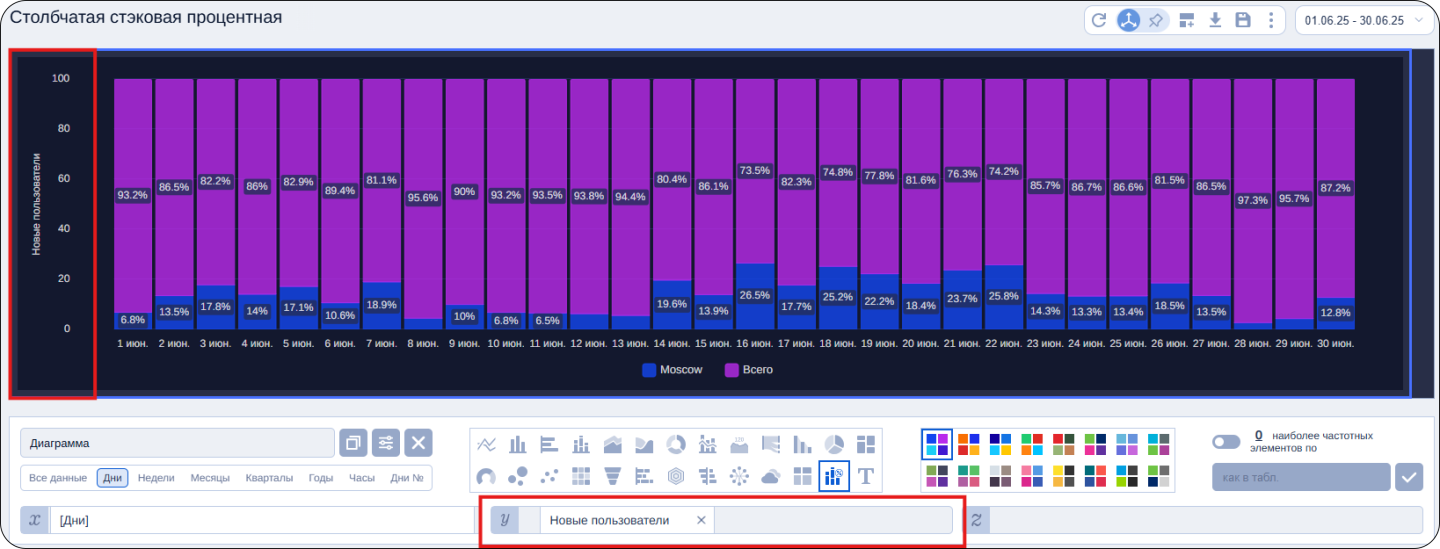The height and width of the screenshot is (549, 1440).
Task: Toggle the Moscow series in the legend
Action: point(672,370)
